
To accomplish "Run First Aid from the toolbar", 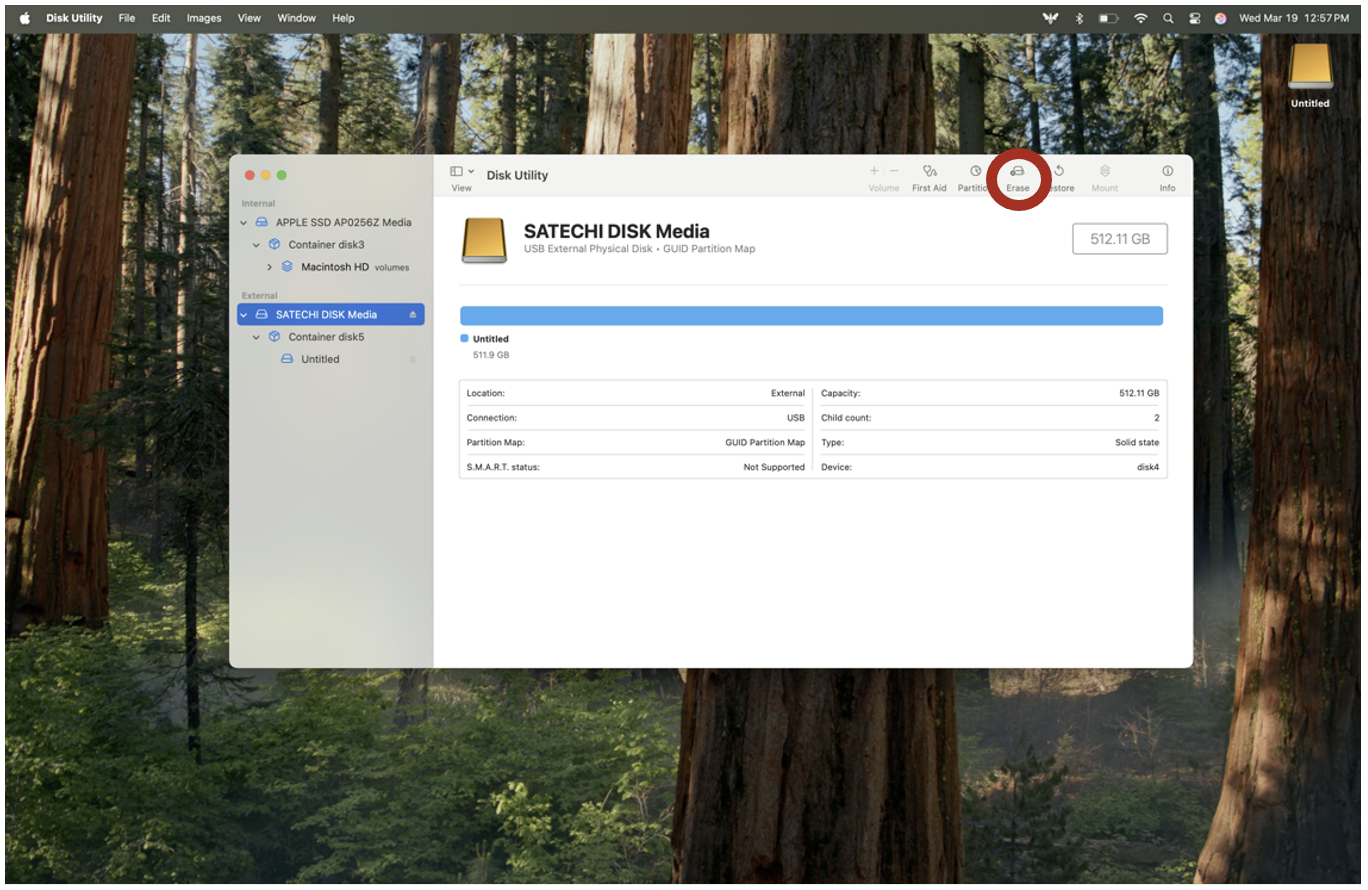I will [929, 172].
